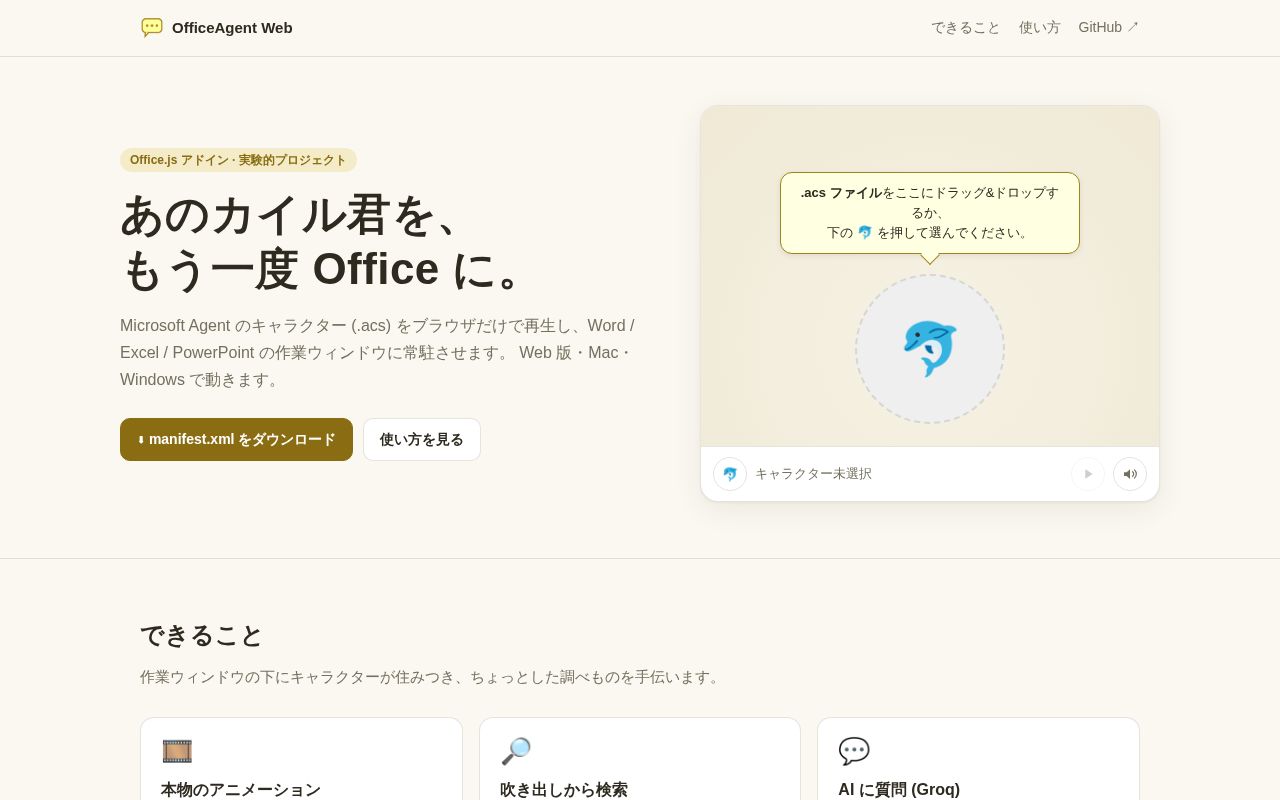The width and height of the screenshot is (1280, 800).
Task: Click the 使い方を見る button
Action: (x=422, y=440)
